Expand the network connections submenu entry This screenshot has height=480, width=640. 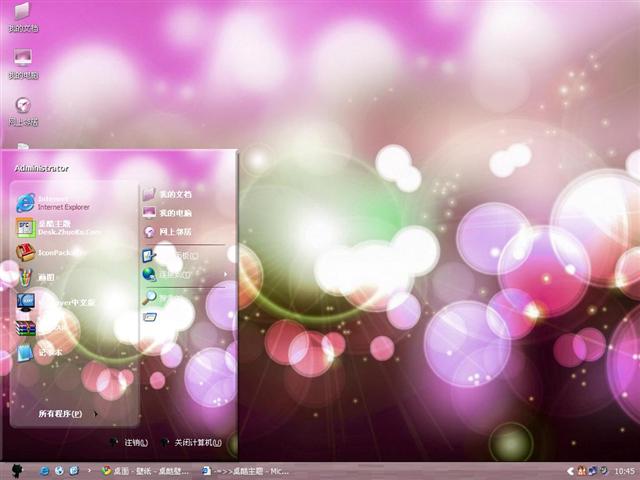pos(184,274)
